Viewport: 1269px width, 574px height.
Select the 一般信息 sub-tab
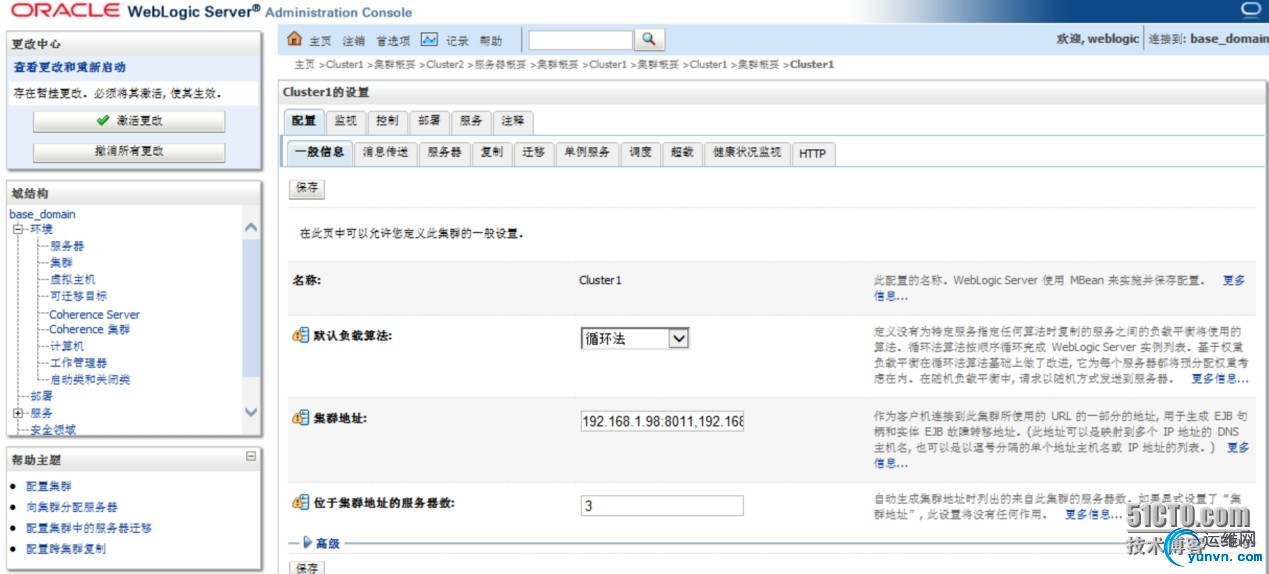(320, 153)
